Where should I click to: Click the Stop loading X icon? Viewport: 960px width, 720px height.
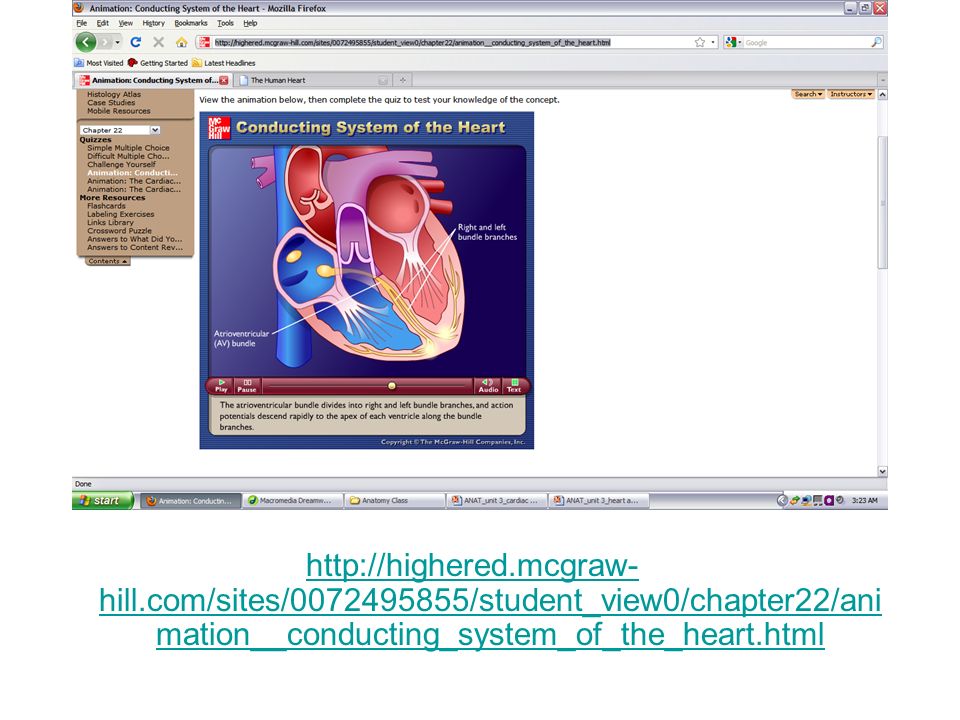point(159,42)
